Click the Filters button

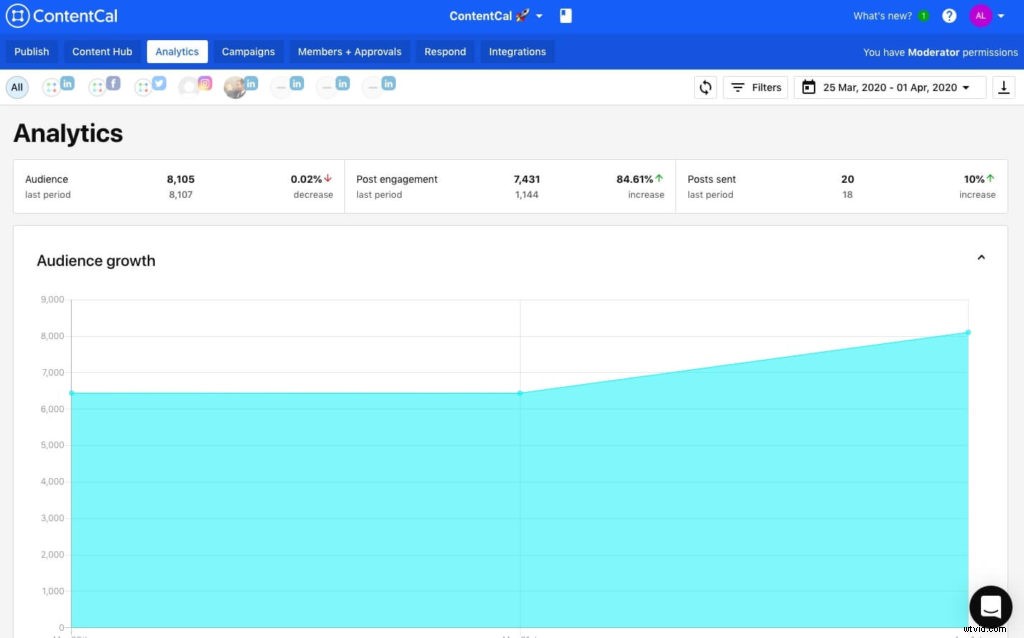pos(755,87)
